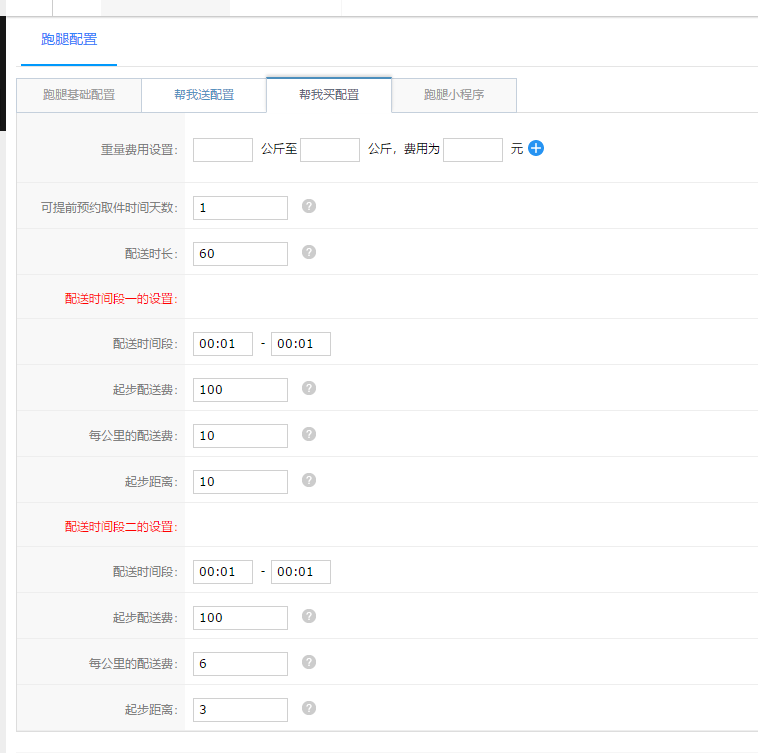758x753 pixels.
Task: Switch to 跑腿基础配置 tab
Action: point(79,95)
